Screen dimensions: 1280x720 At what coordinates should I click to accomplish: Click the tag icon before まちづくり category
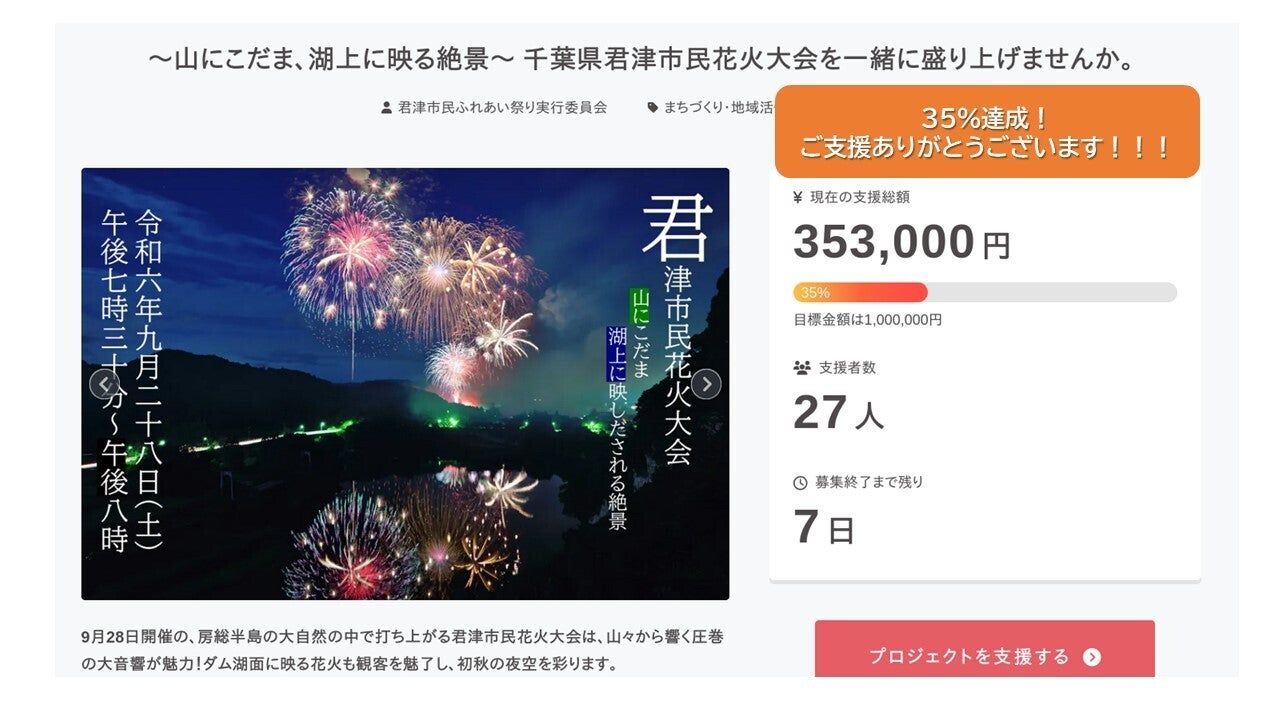coord(653,108)
